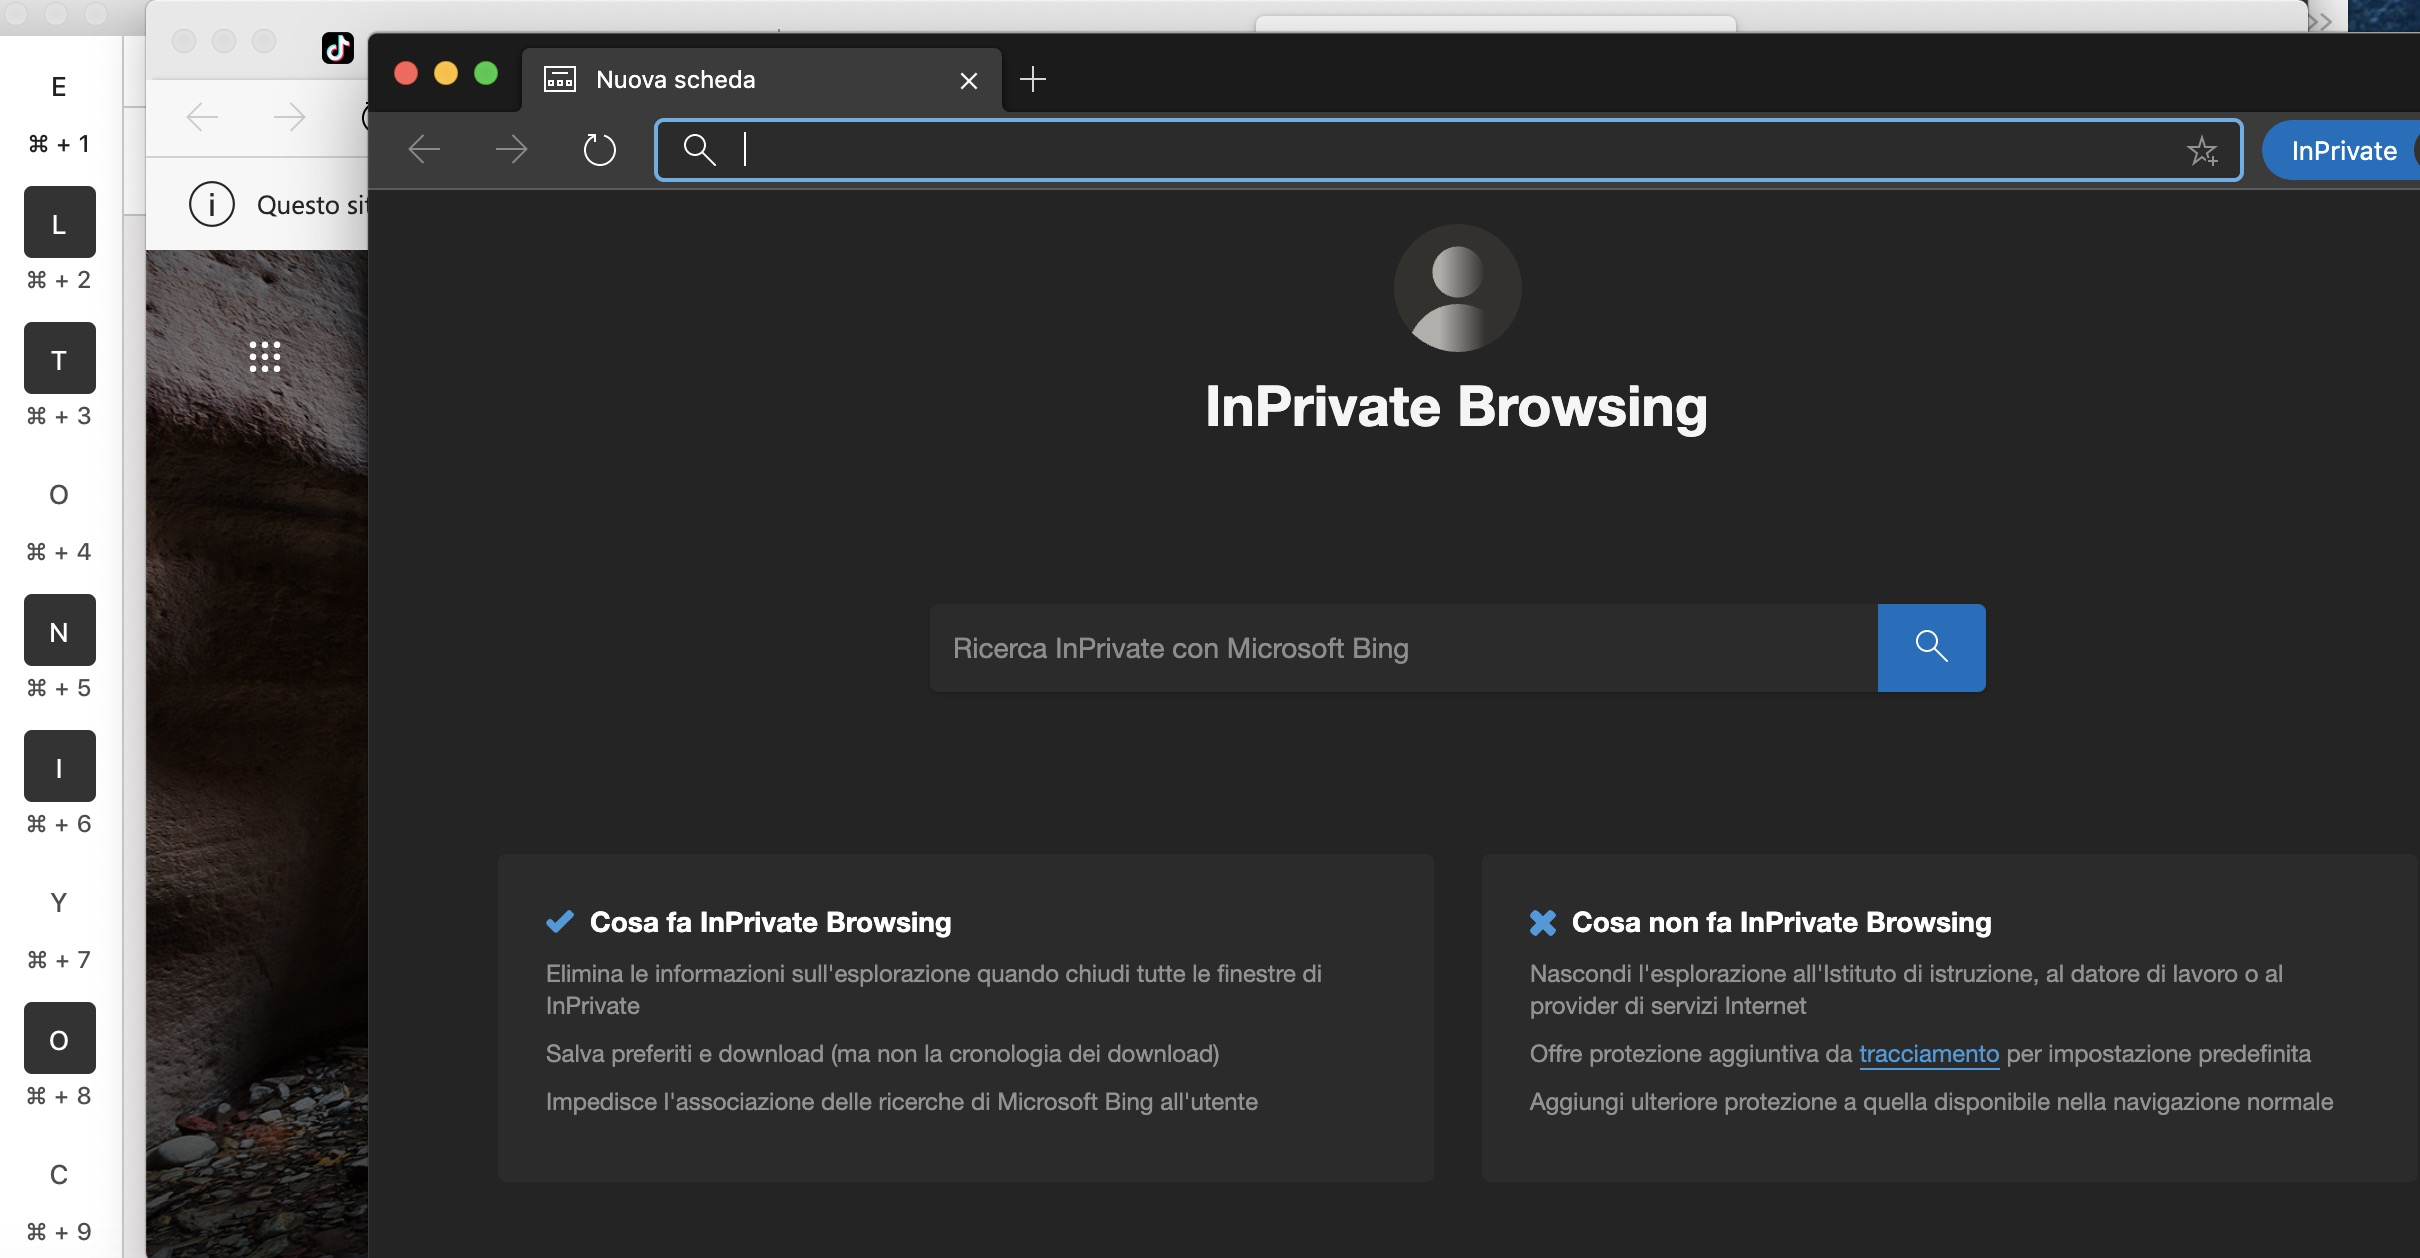
Task: Open the dotted app launcher grid on the wallpaper
Action: click(264, 356)
